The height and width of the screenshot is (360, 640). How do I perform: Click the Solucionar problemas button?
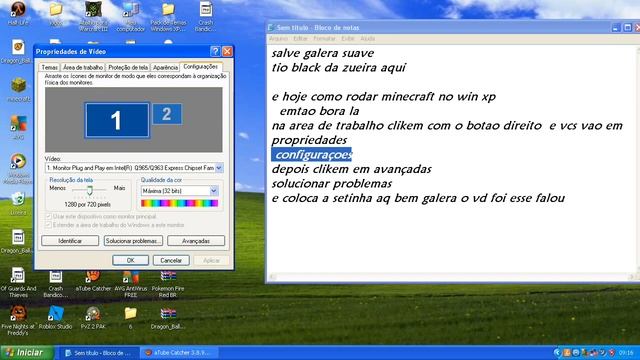[x=133, y=241]
